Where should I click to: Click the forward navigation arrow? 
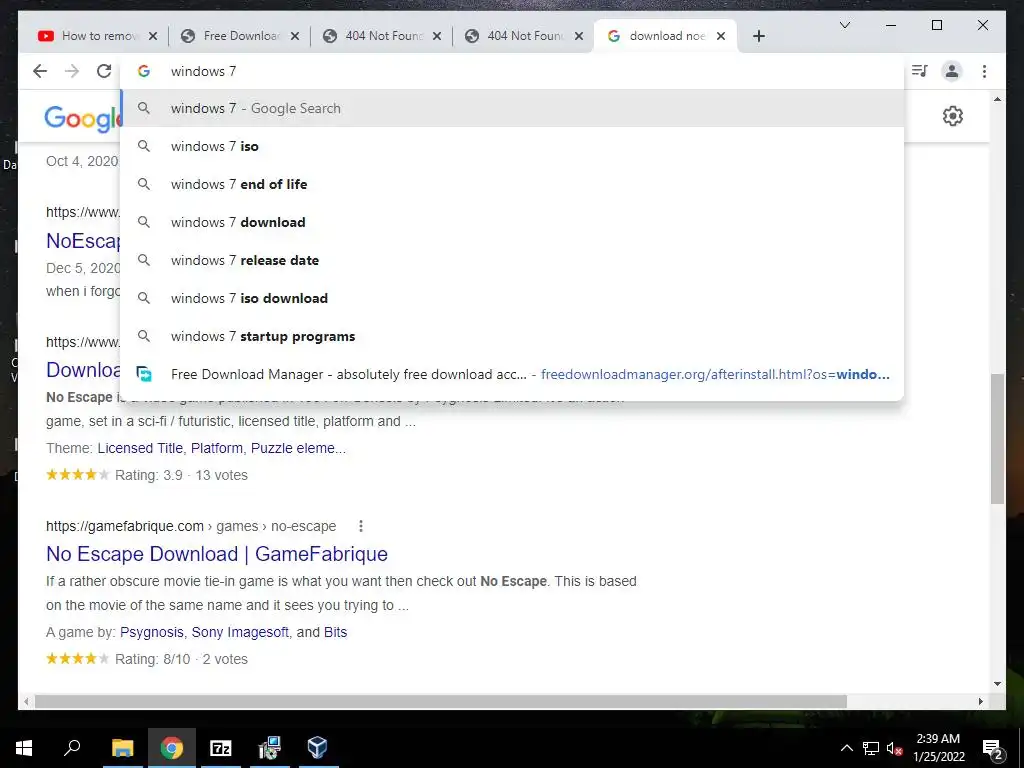(x=72, y=71)
